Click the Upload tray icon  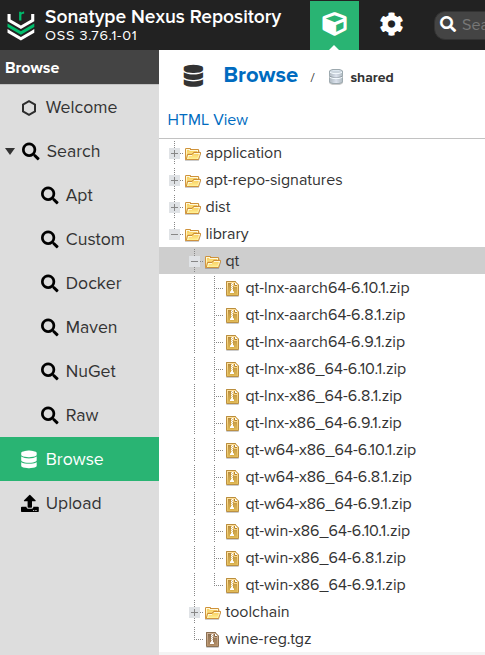[30, 503]
